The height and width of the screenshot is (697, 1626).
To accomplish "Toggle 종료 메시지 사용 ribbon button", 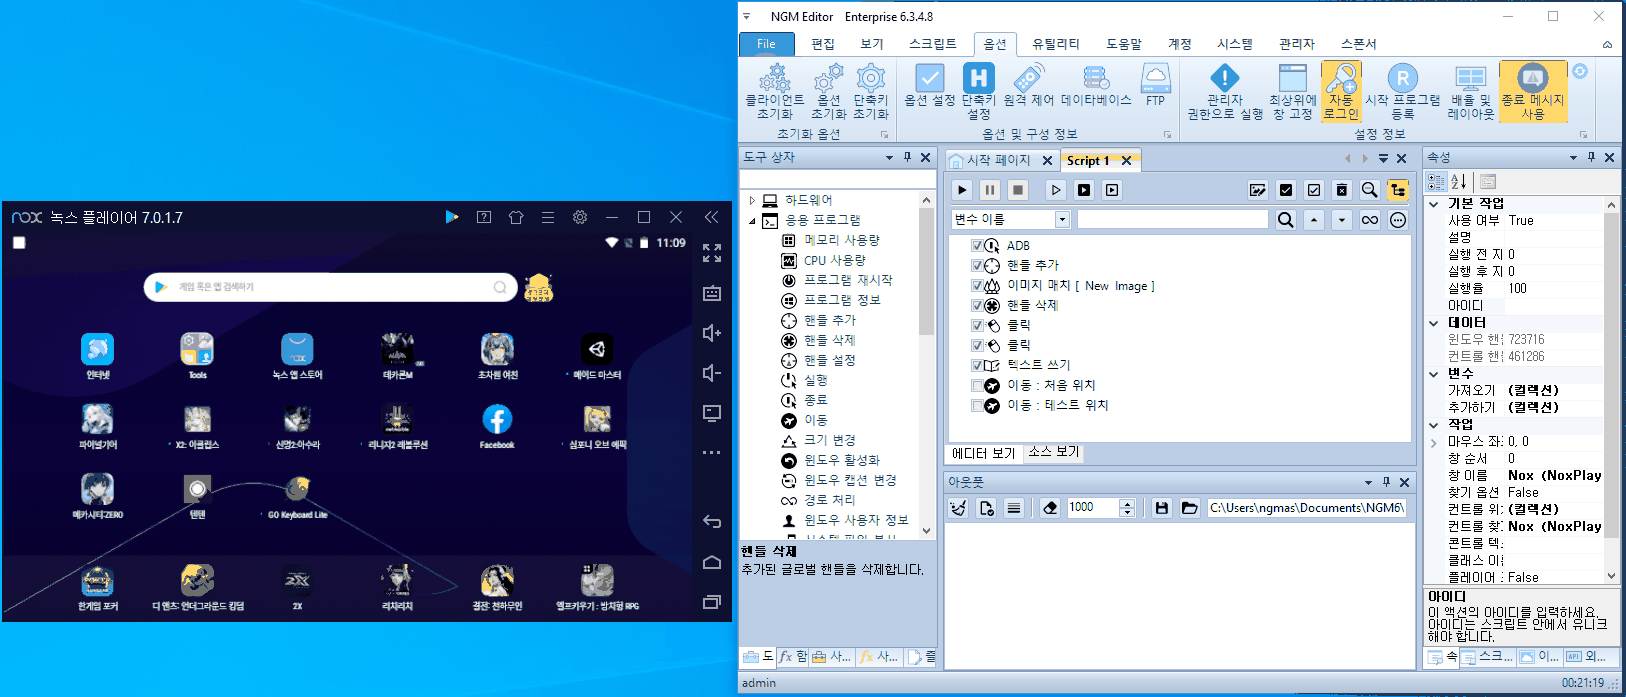I will [x=1533, y=91].
